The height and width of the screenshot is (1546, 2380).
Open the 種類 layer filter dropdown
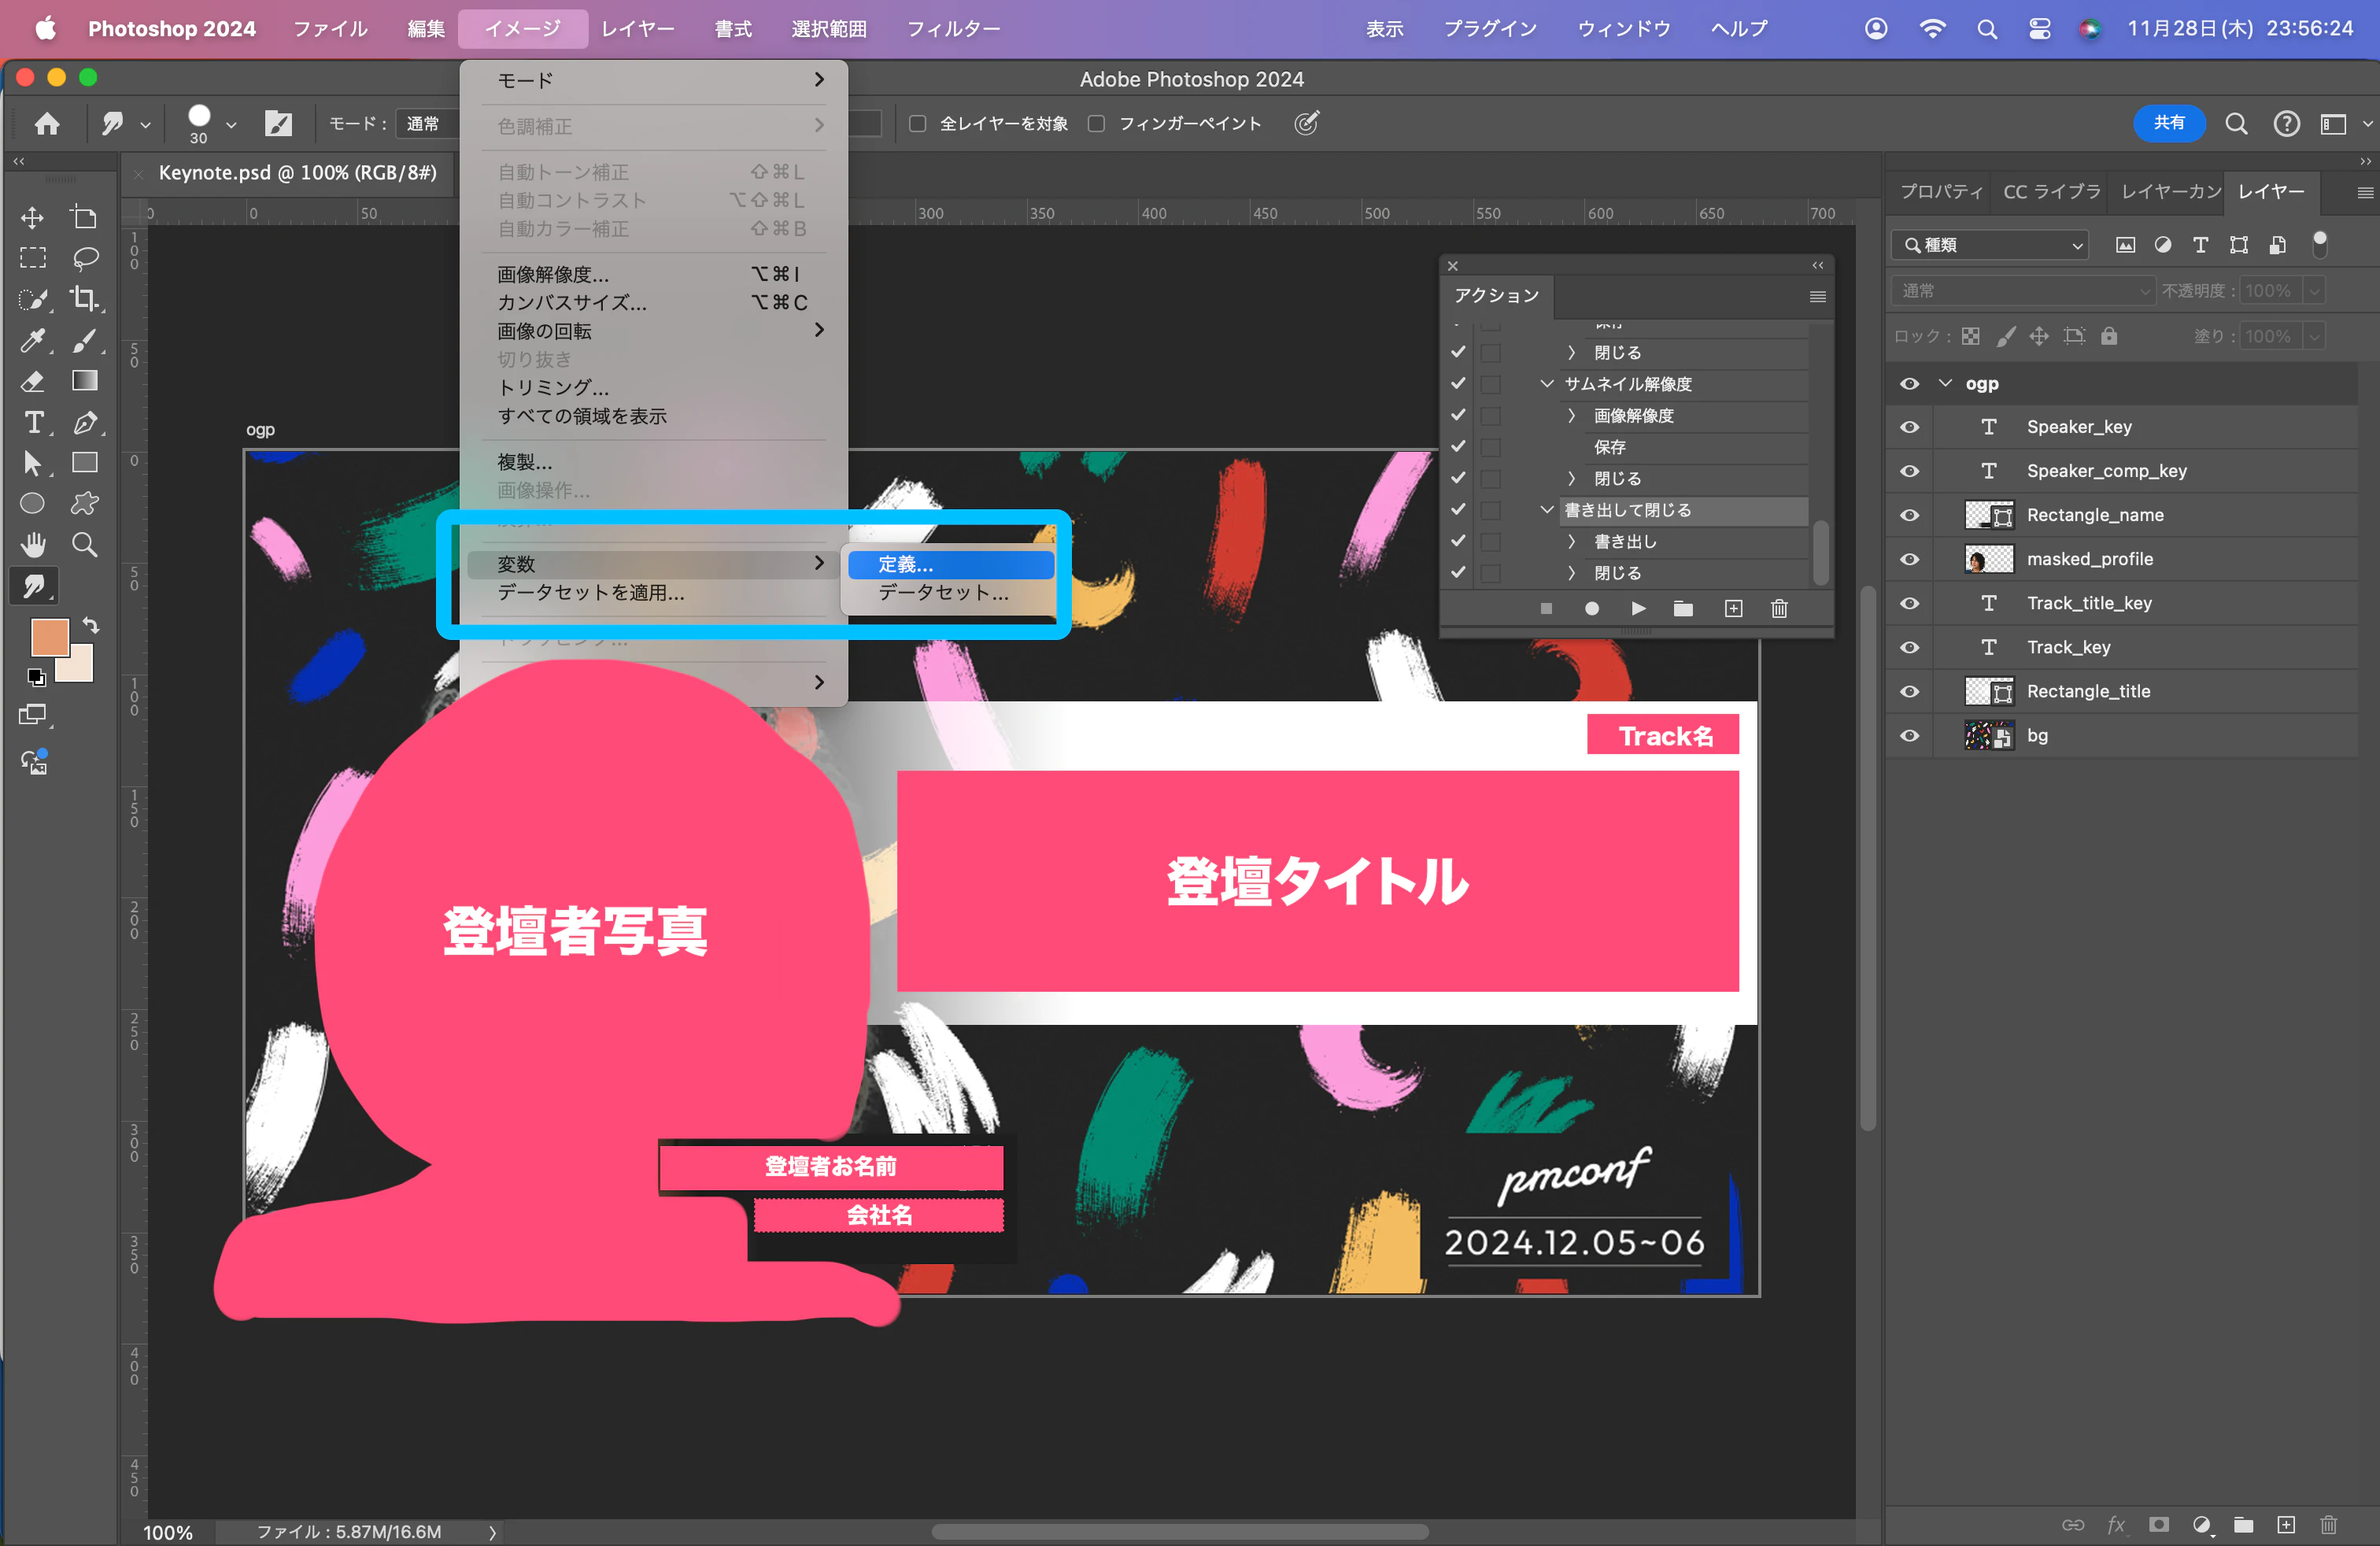tap(1990, 245)
